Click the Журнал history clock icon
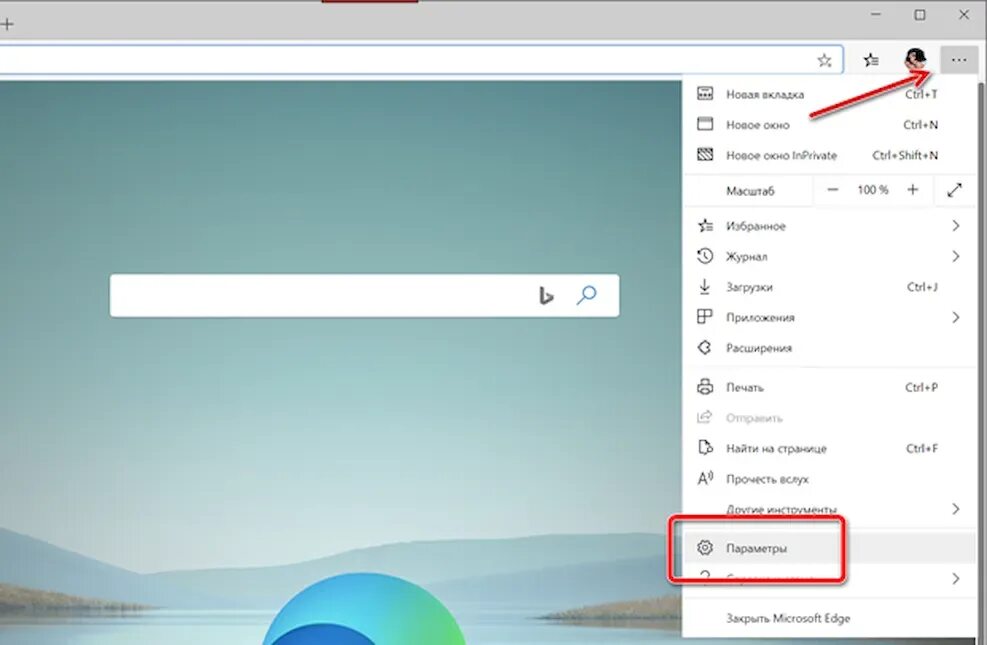Screen dimensions: 987x645 [x=705, y=256]
